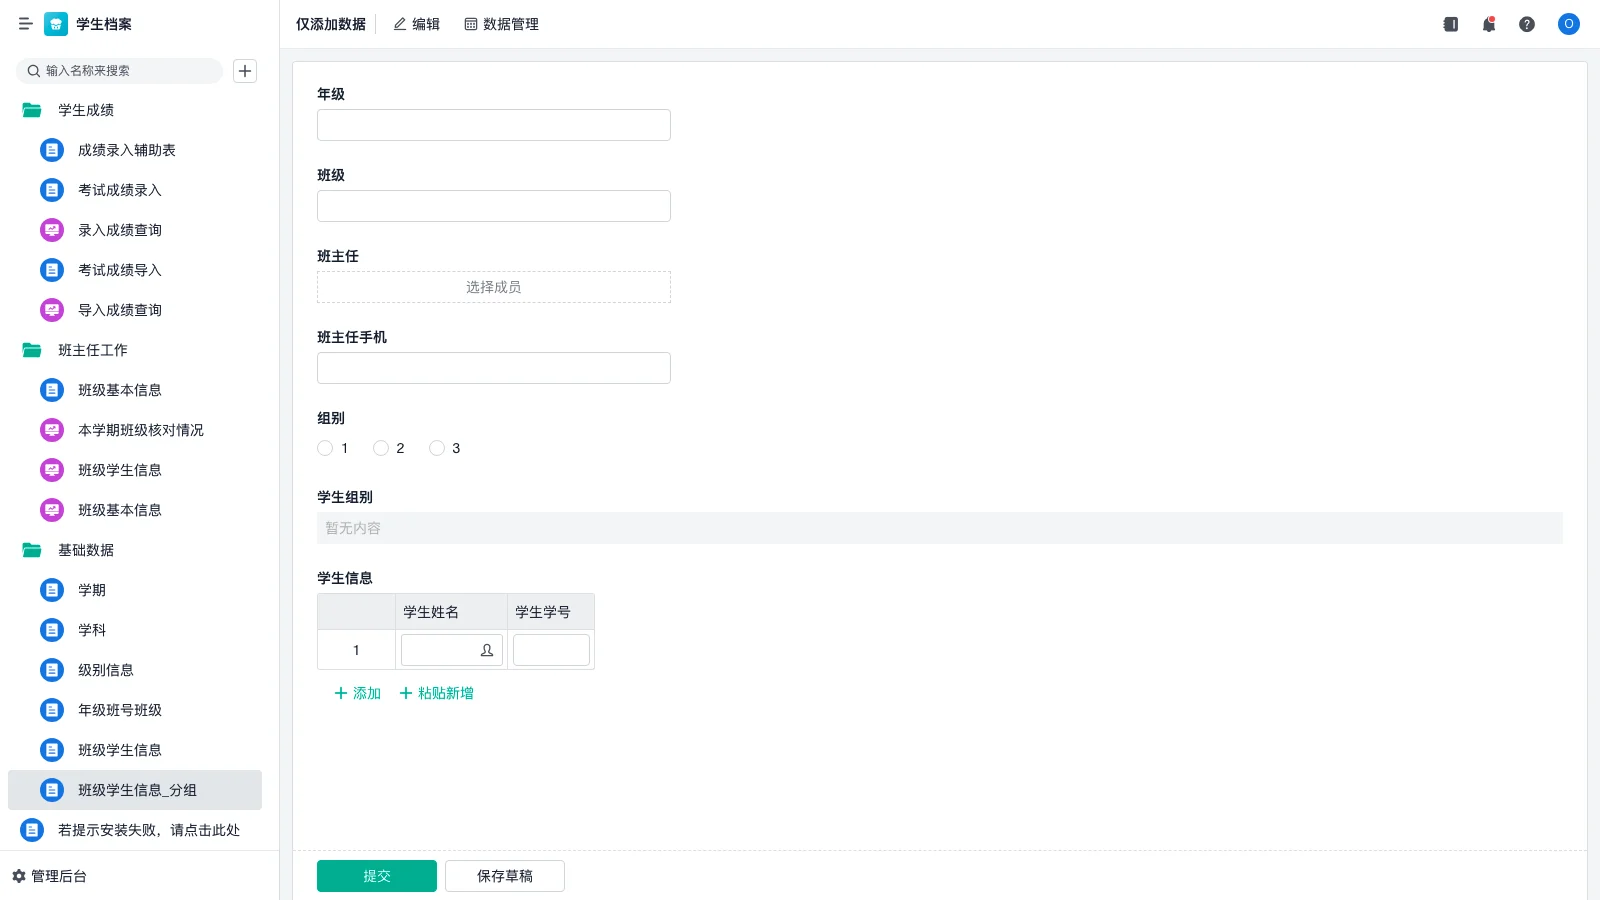Viewport: 1600px width, 900px height.
Task: Select radio option 2 under 组别
Action: (x=381, y=448)
